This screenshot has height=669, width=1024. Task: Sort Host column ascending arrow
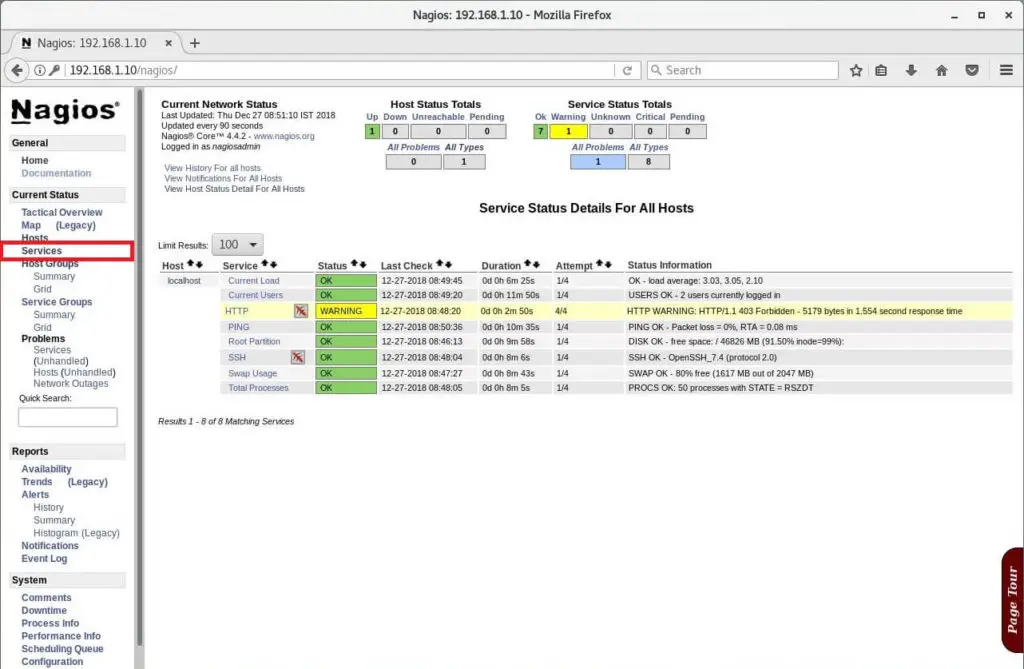pyautogui.click(x=191, y=263)
